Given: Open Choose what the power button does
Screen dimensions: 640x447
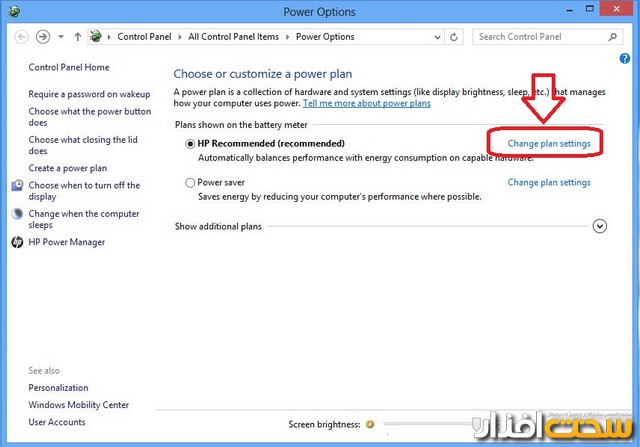Looking at the screenshot, I should click(90, 117).
